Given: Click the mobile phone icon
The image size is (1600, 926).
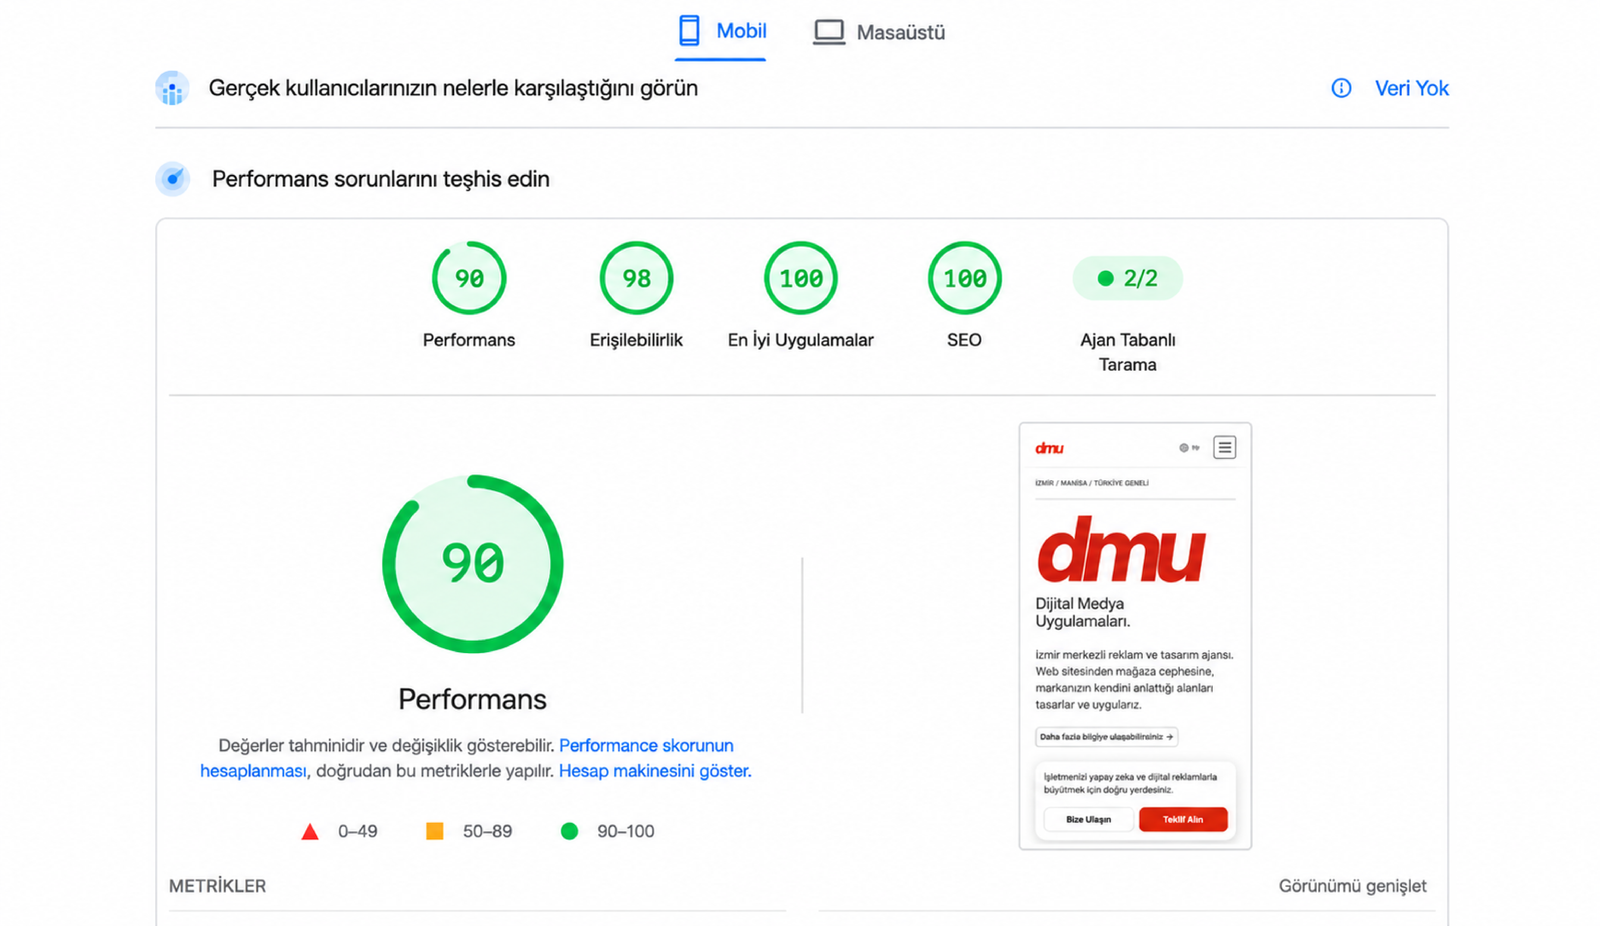Looking at the screenshot, I should (689, 31).
